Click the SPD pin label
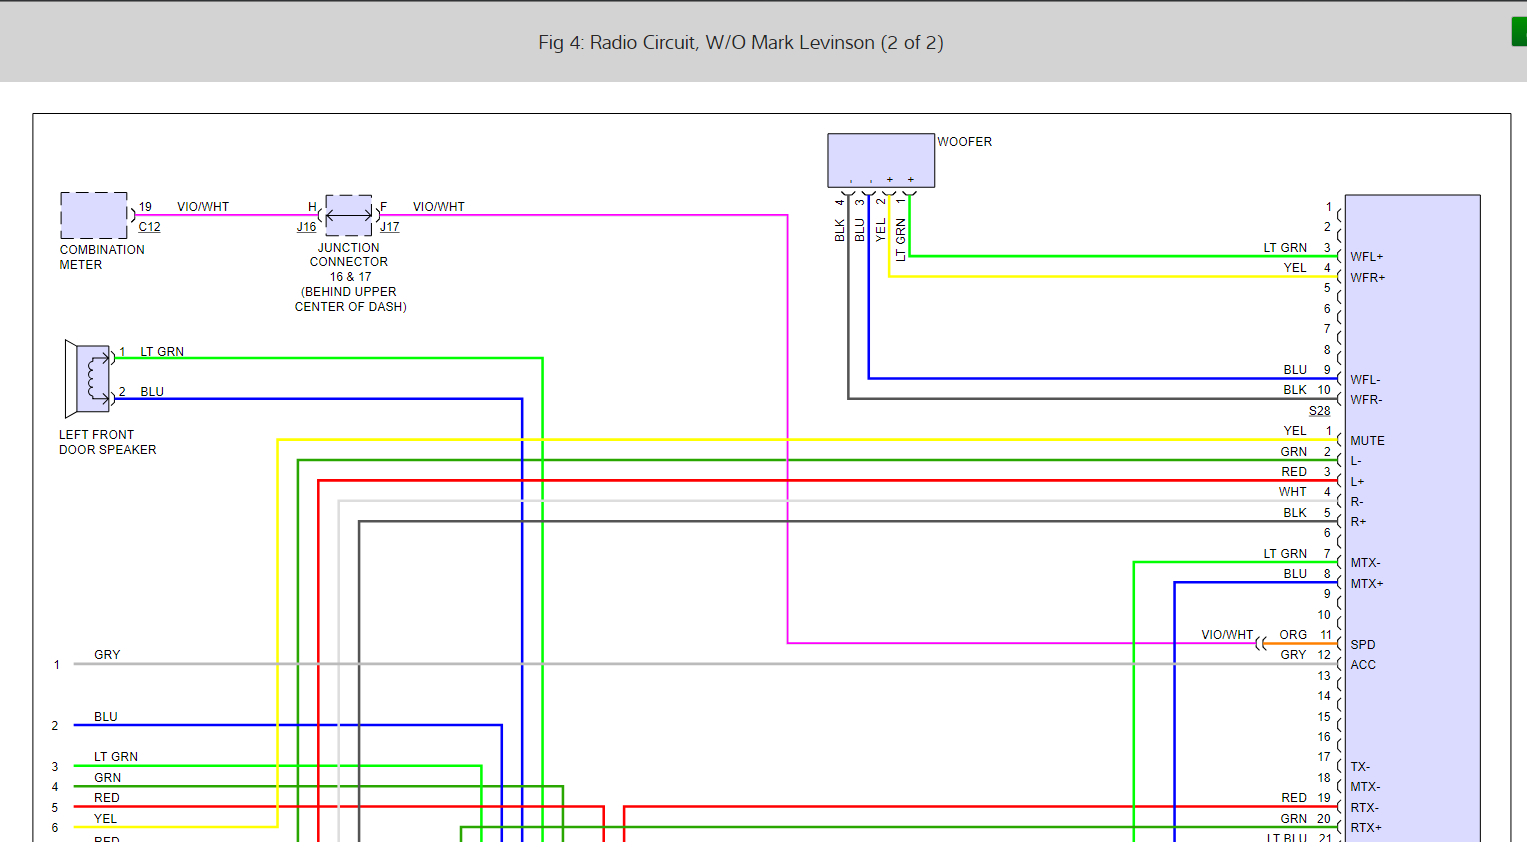1527x867 pixels. click(1362, 645)
